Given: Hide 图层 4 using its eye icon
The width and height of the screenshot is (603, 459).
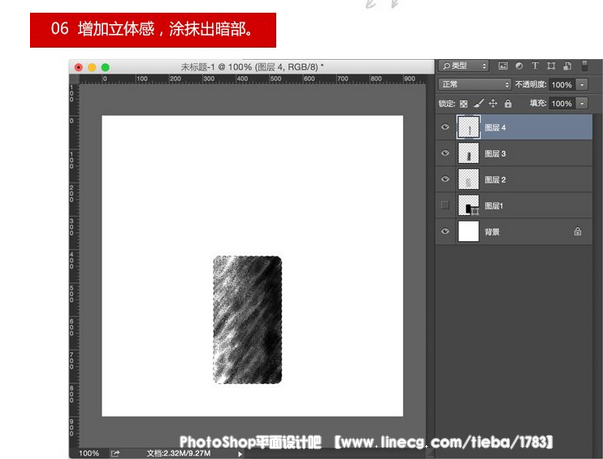Looking at the screenshot, I should (445, 127).
